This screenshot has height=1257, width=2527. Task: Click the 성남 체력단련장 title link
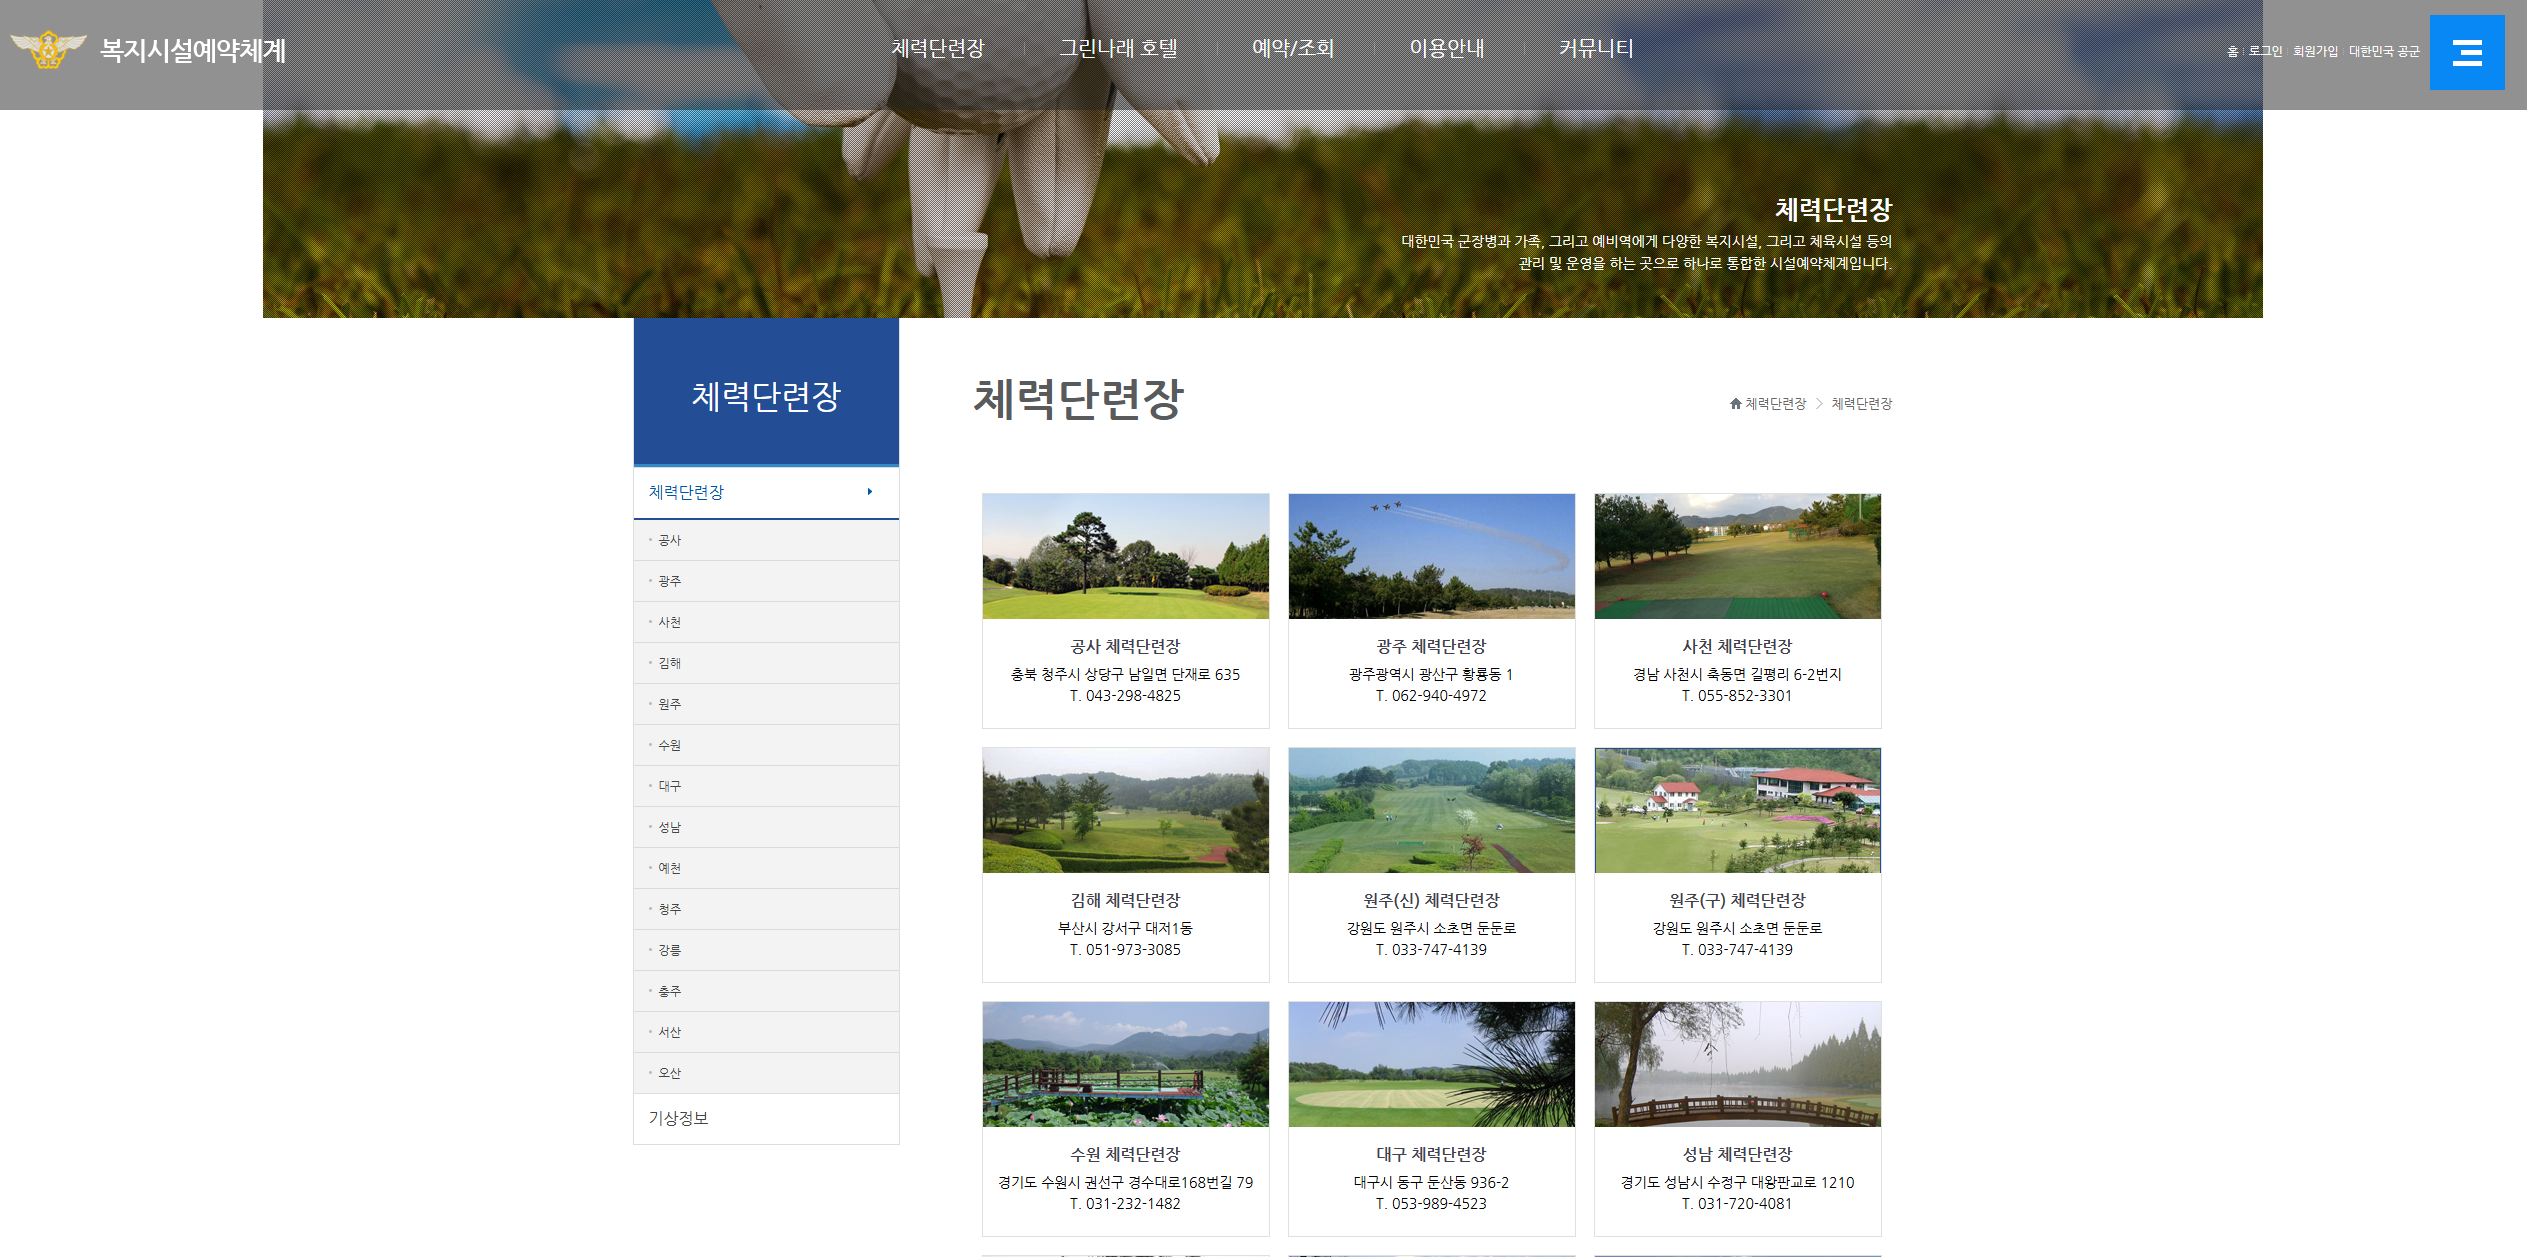tap(1737, 1154)
